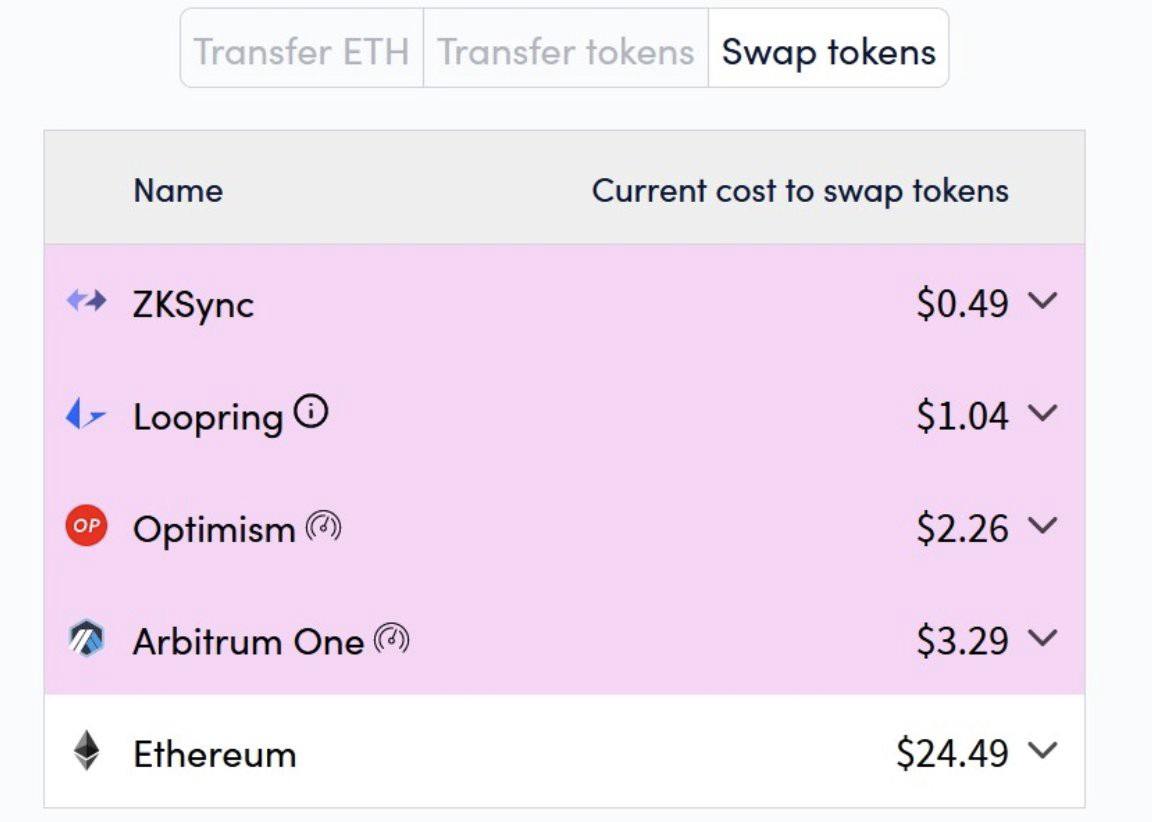Expand the ZKSync row chevron
The image size is (1152, 822).
coord(1043,300)
